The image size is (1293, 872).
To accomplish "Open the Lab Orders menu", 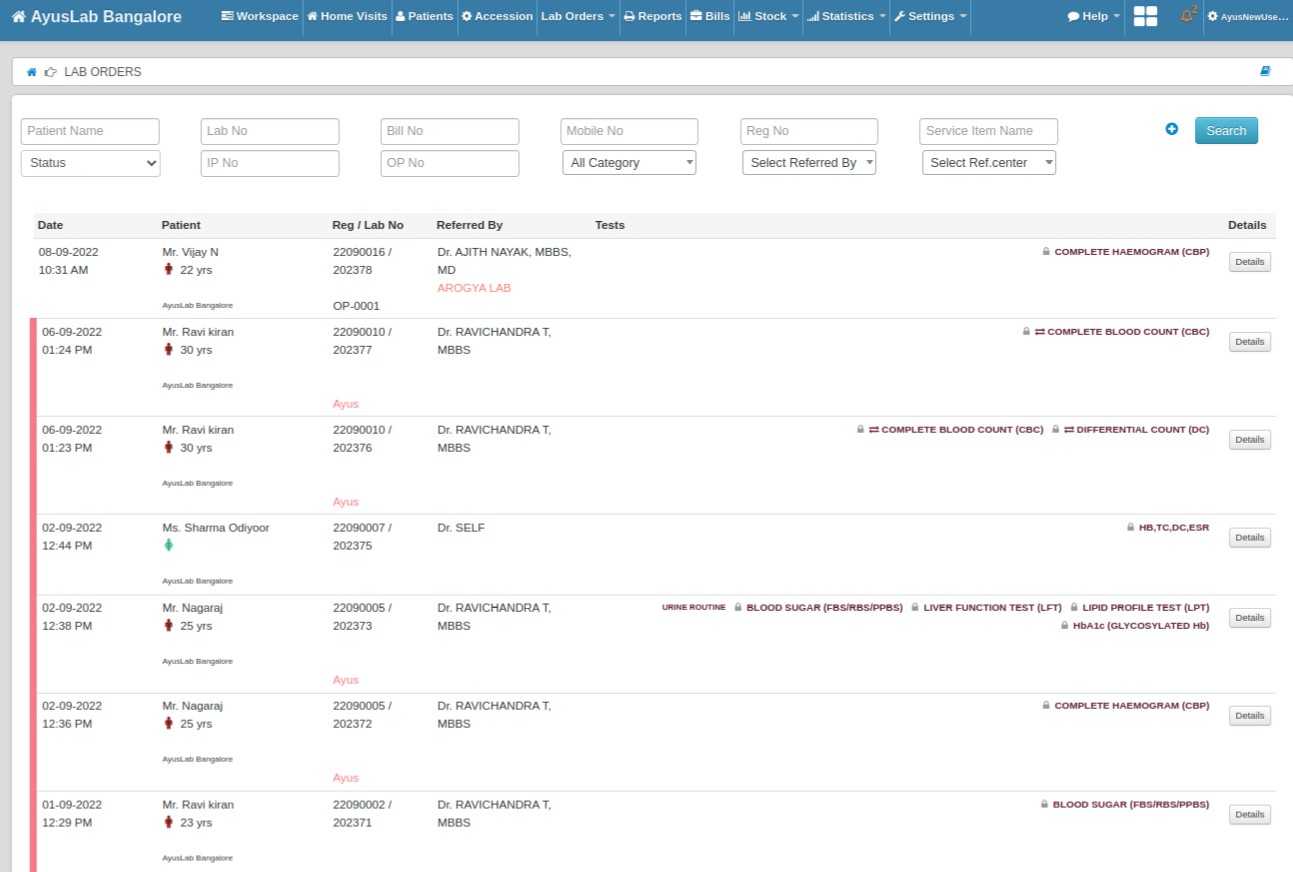I will [575, 16].
